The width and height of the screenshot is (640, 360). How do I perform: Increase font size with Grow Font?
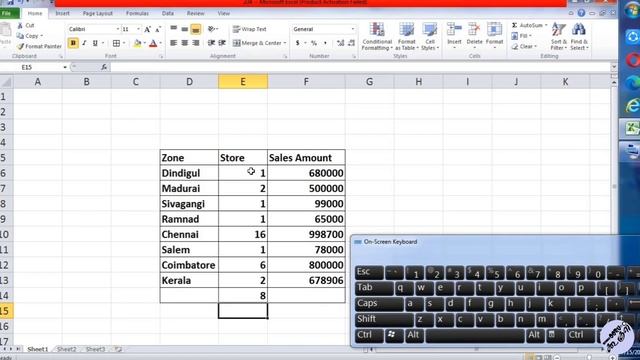147,29
